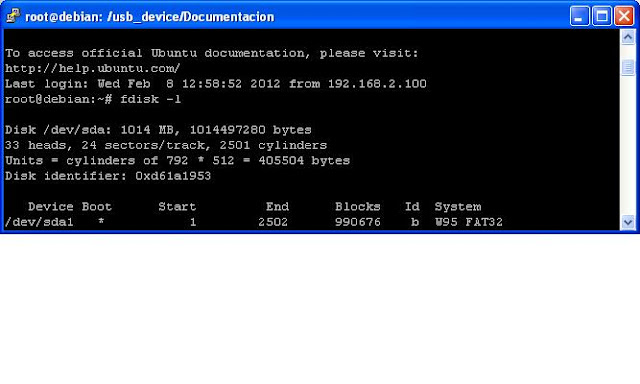Click the 'Disk /dev/sda: 1014 MB' line
This screenshot has height=384, width=640.
pos(158,130)
